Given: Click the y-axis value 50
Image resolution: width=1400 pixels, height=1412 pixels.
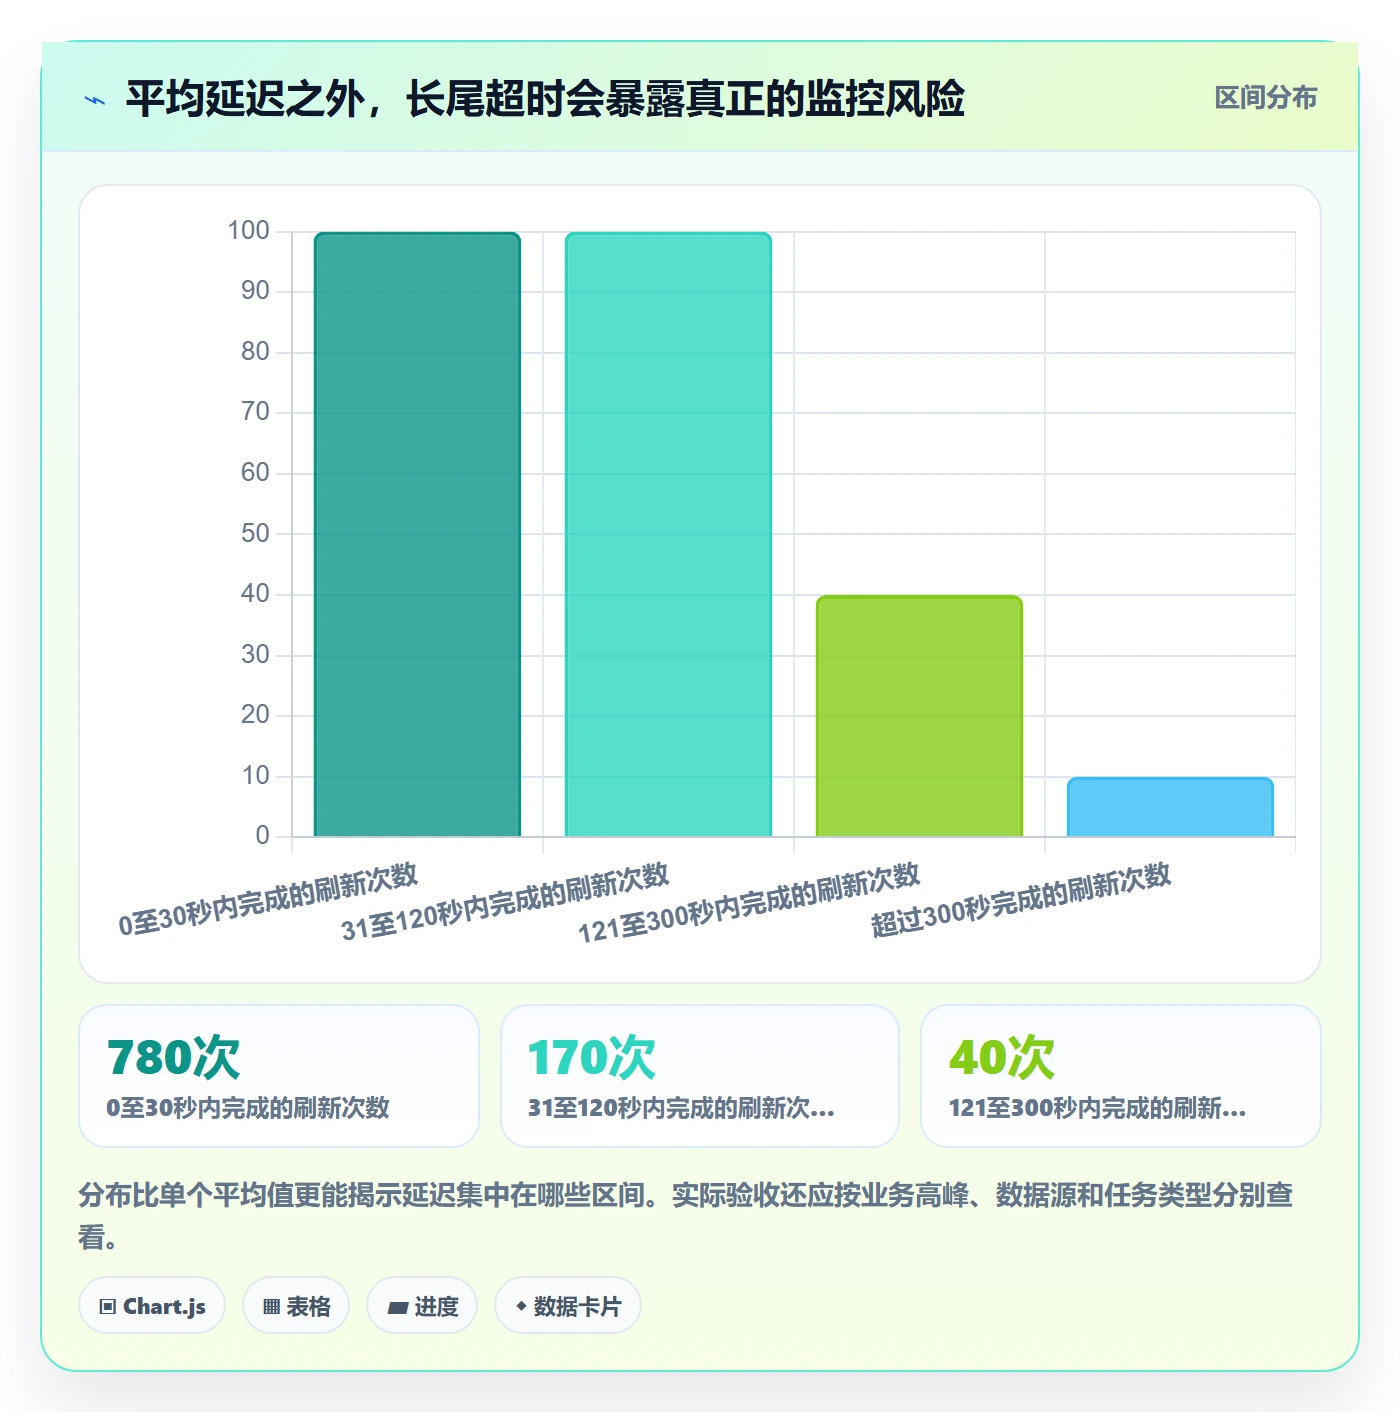Looking at the screenshot, I should pos(255,533).
